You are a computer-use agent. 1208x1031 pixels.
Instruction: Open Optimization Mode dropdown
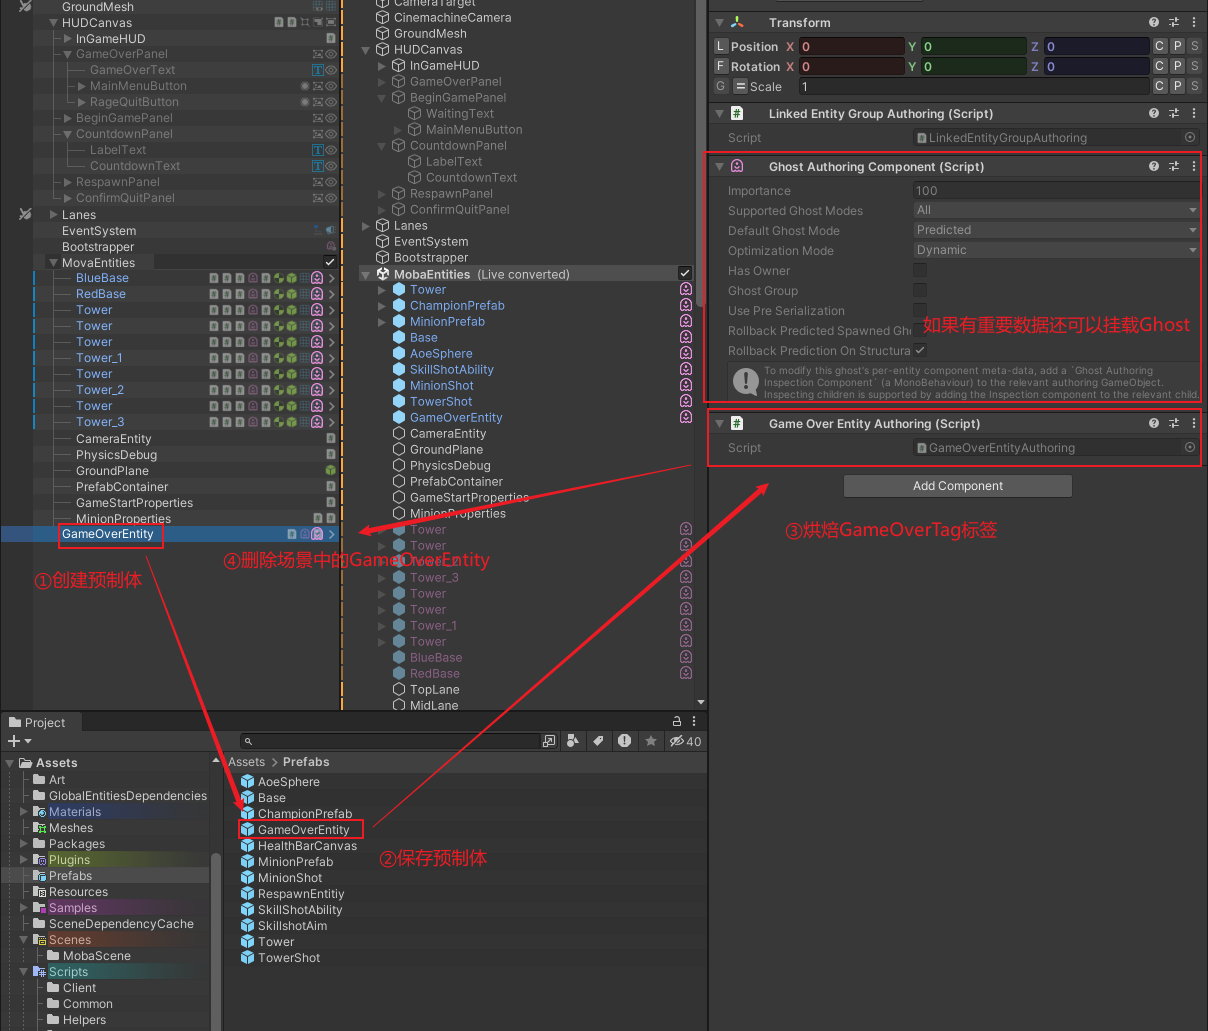1056,250
